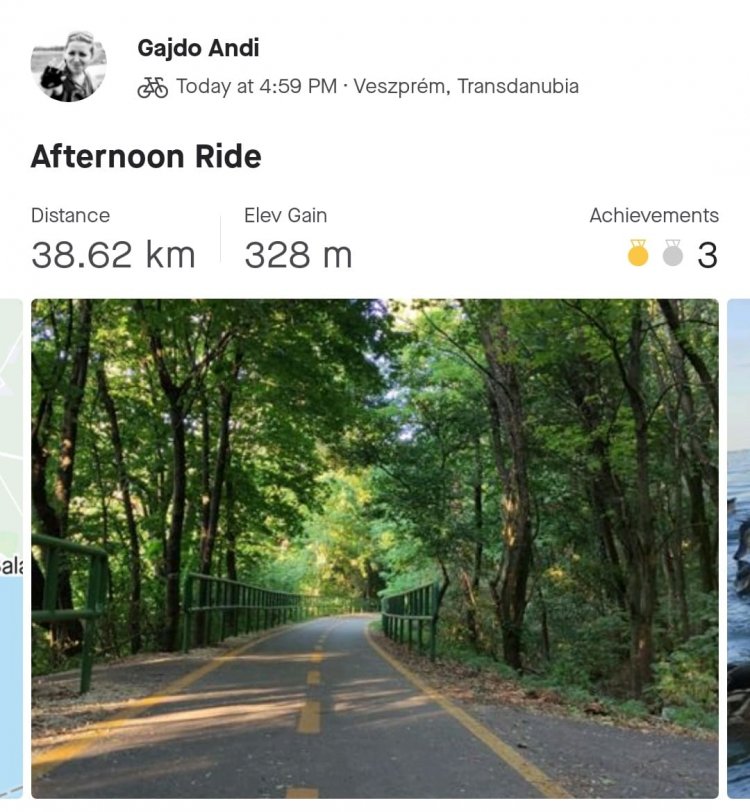750x812 pixels.
Task: Click the Today at 4:59 PM timestamp
Action: click(x=256, y=86)
